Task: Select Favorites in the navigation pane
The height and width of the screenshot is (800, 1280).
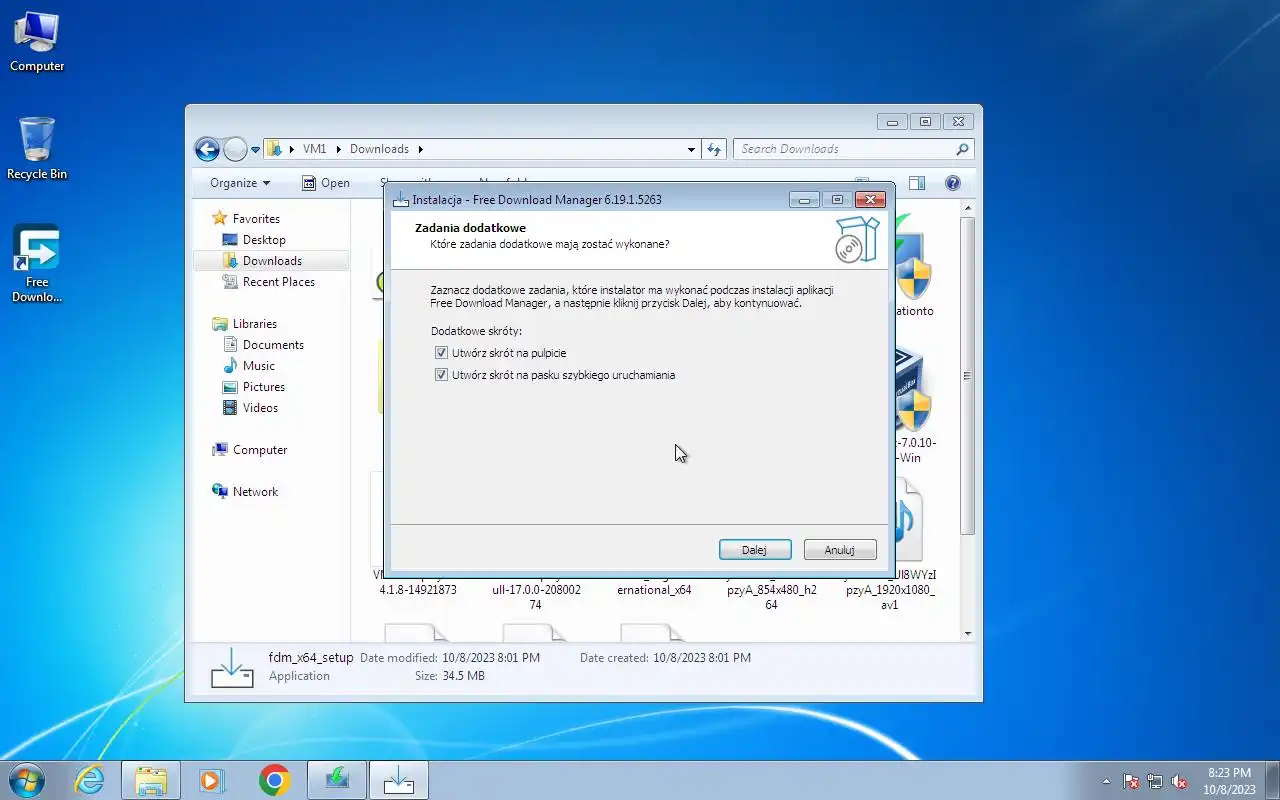Action: [x=246, y=219]
